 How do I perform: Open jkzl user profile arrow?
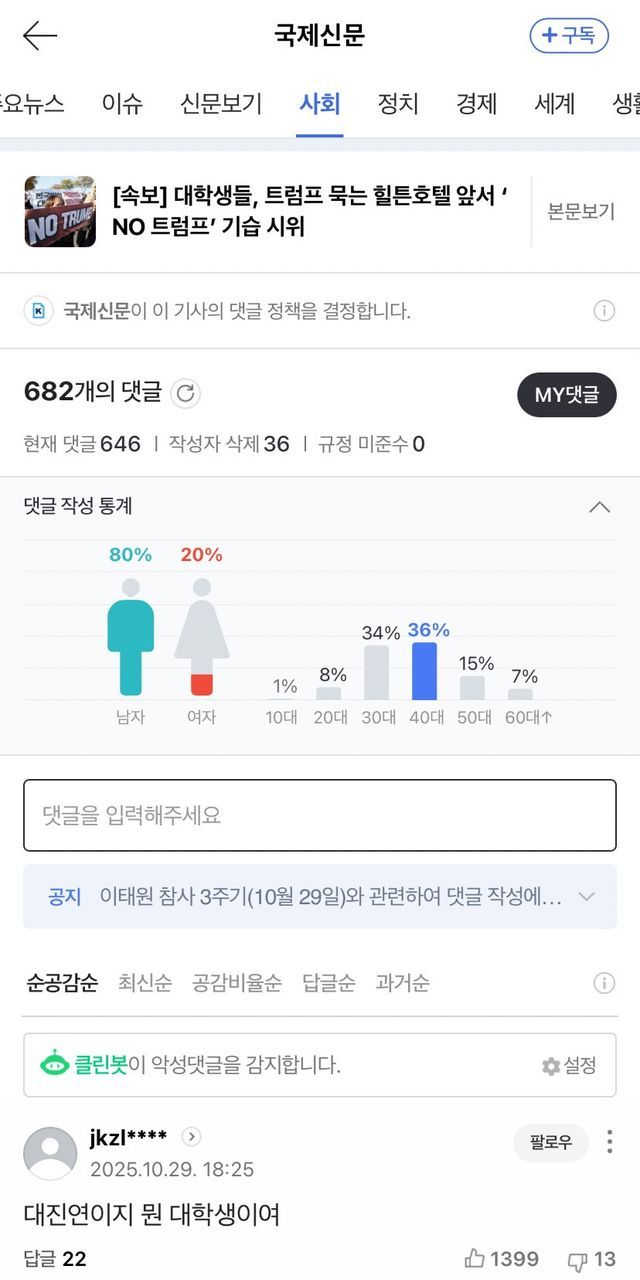click(191, 1137)
